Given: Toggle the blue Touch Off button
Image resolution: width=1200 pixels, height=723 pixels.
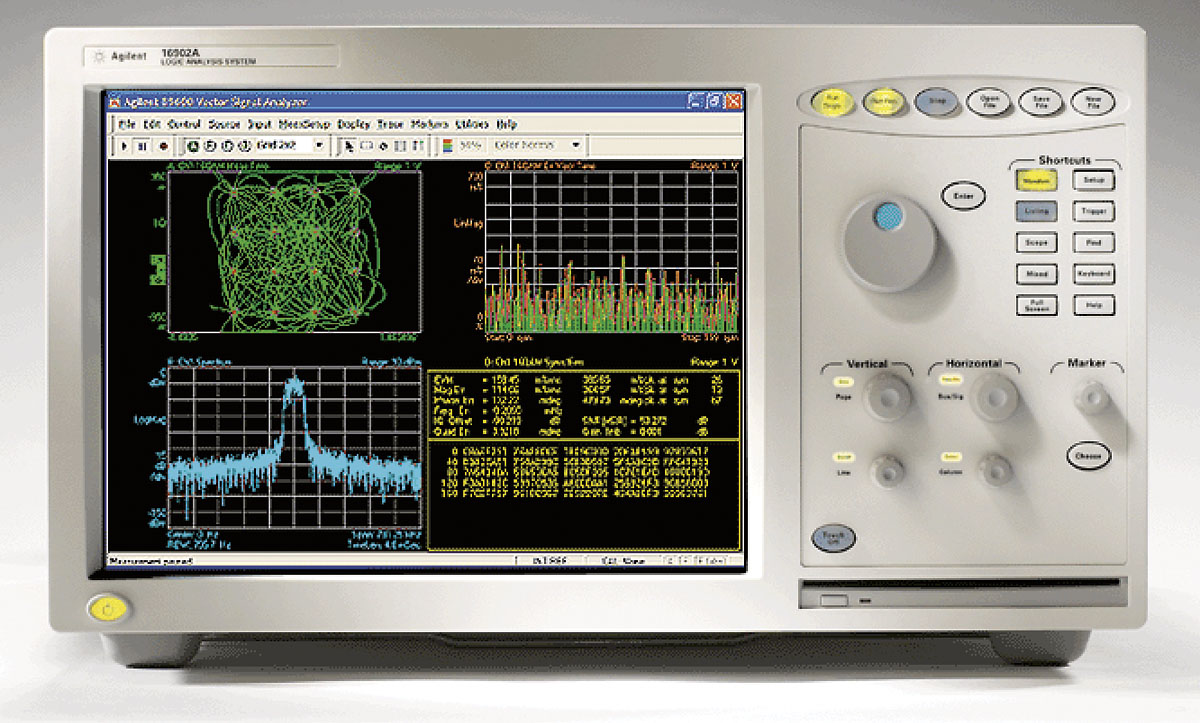Looking at the screenshot, I should pyautogui.click(x=833, y=537).
